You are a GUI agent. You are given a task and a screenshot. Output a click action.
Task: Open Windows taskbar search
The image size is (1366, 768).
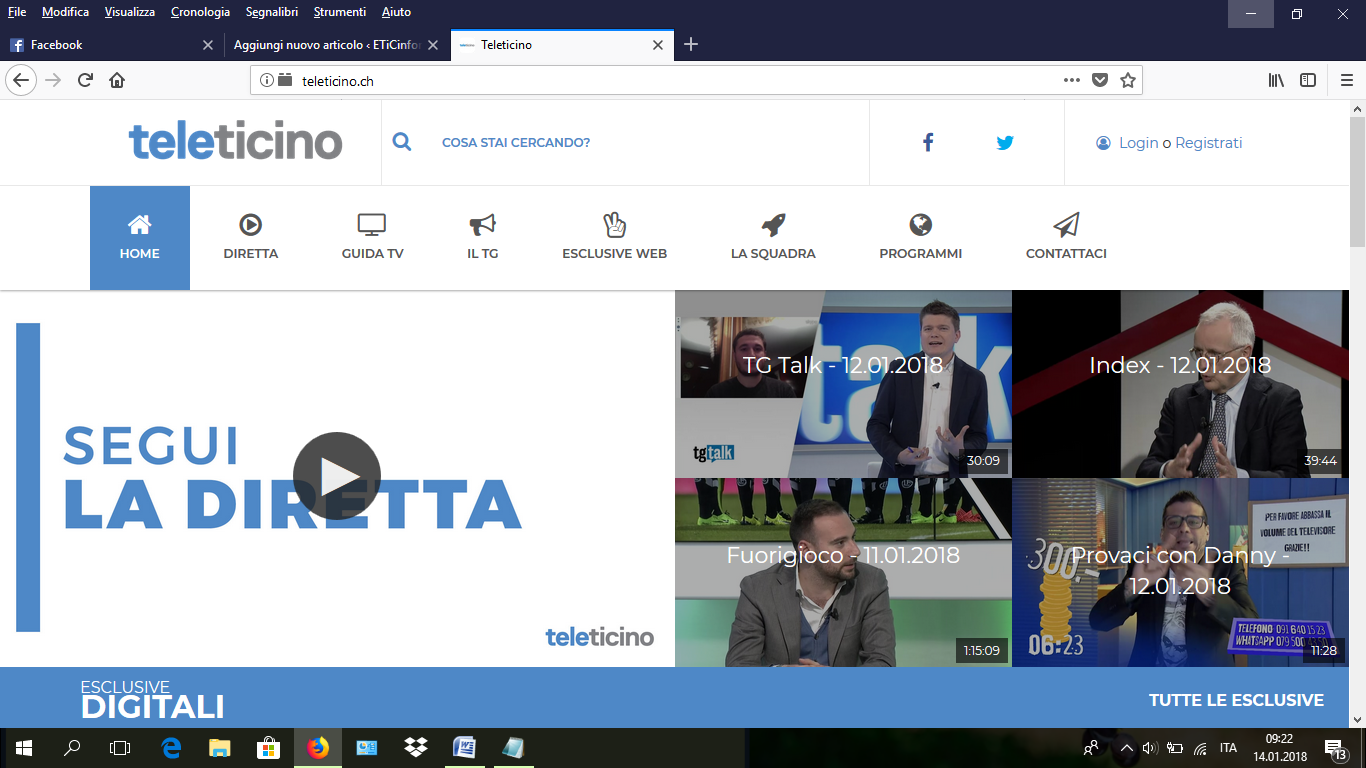[72, 748]
